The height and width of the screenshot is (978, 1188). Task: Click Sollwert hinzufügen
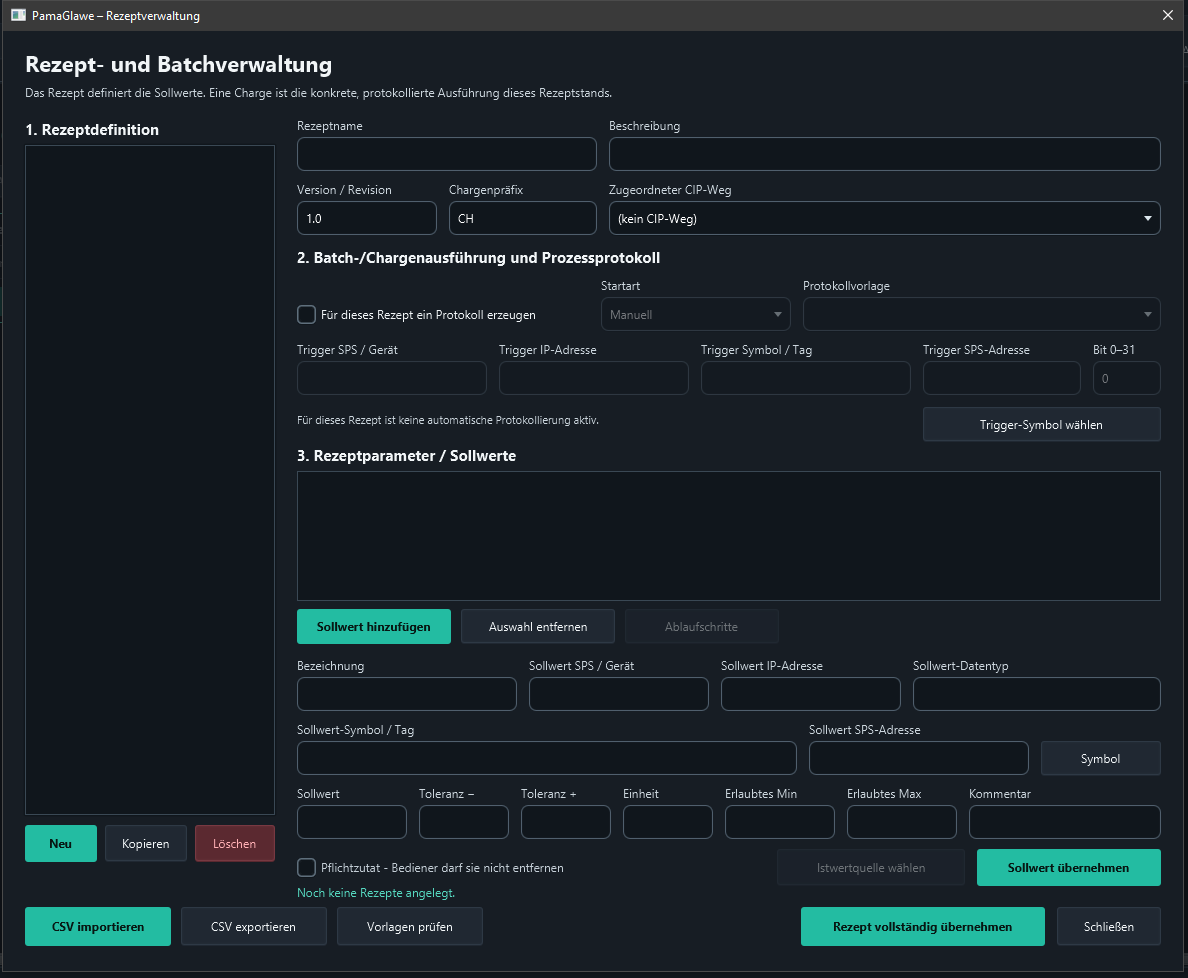pyautogui.click(x=374, y=626)
